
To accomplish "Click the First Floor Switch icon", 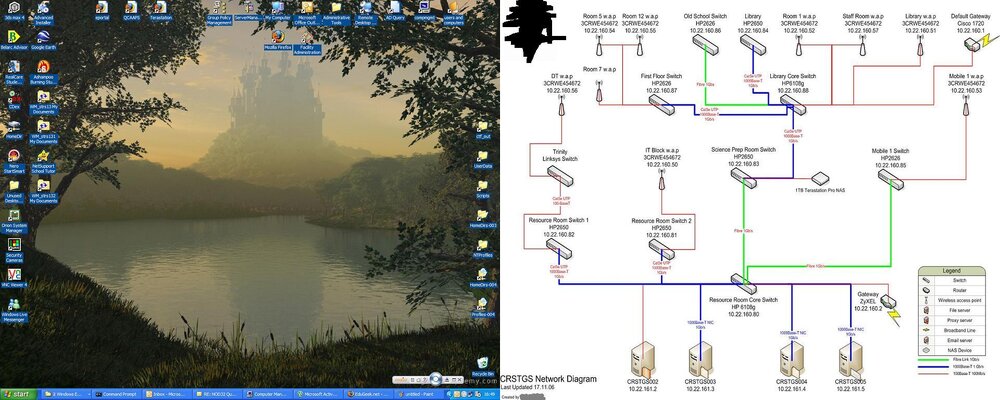I will (x=662, y=105).
